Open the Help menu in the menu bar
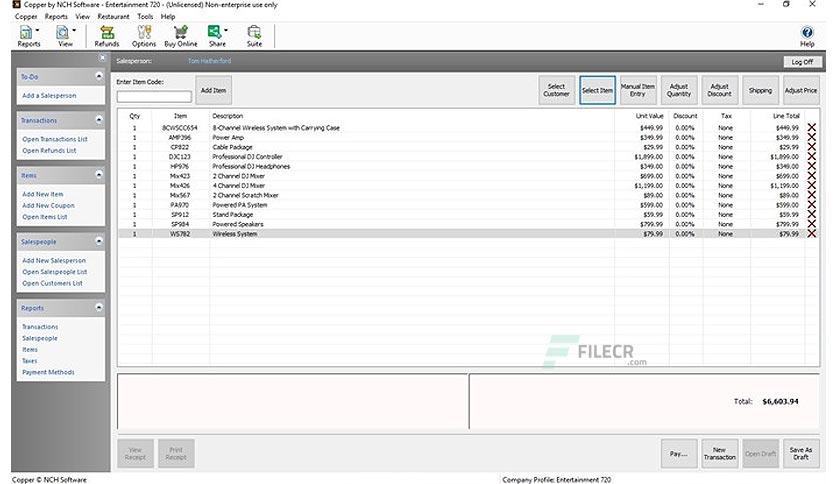Screen dimensions: 836x484 tap(168, 17)
